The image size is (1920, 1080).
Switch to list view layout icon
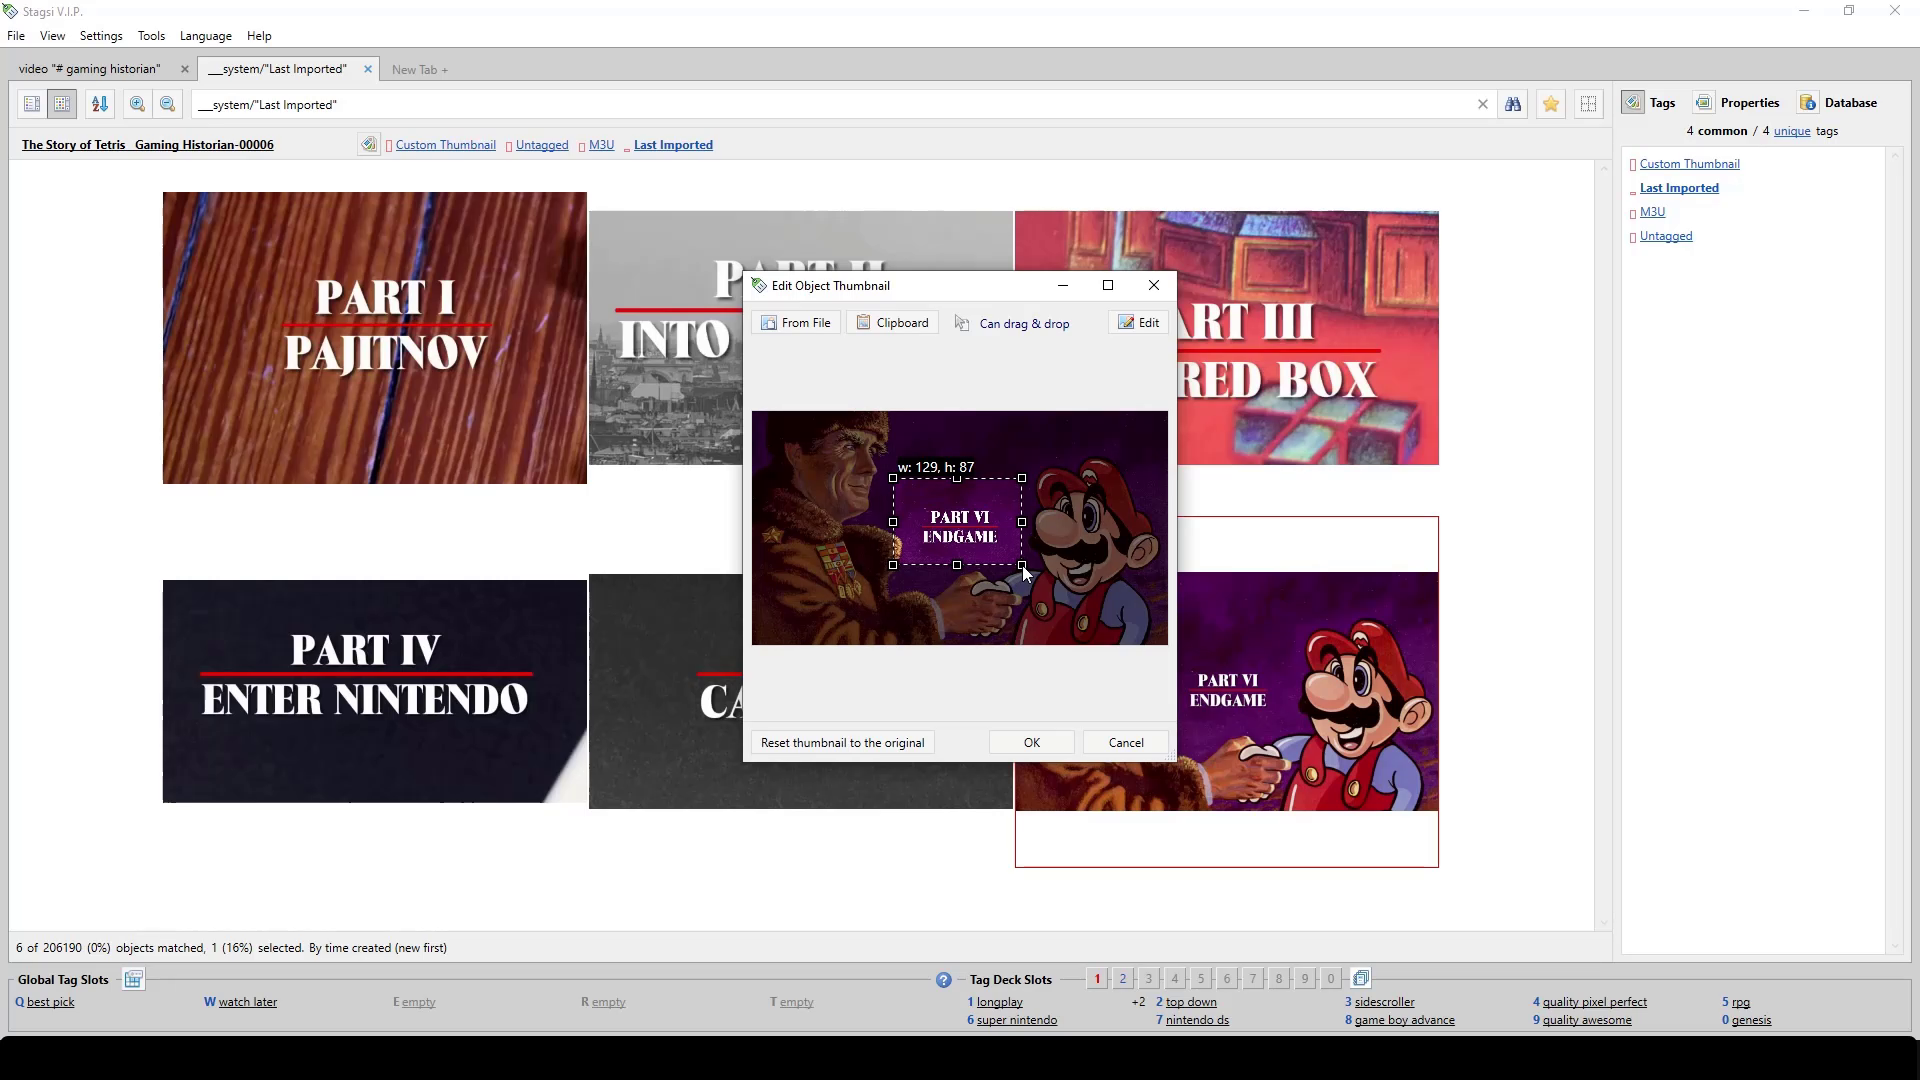(32, 104)
